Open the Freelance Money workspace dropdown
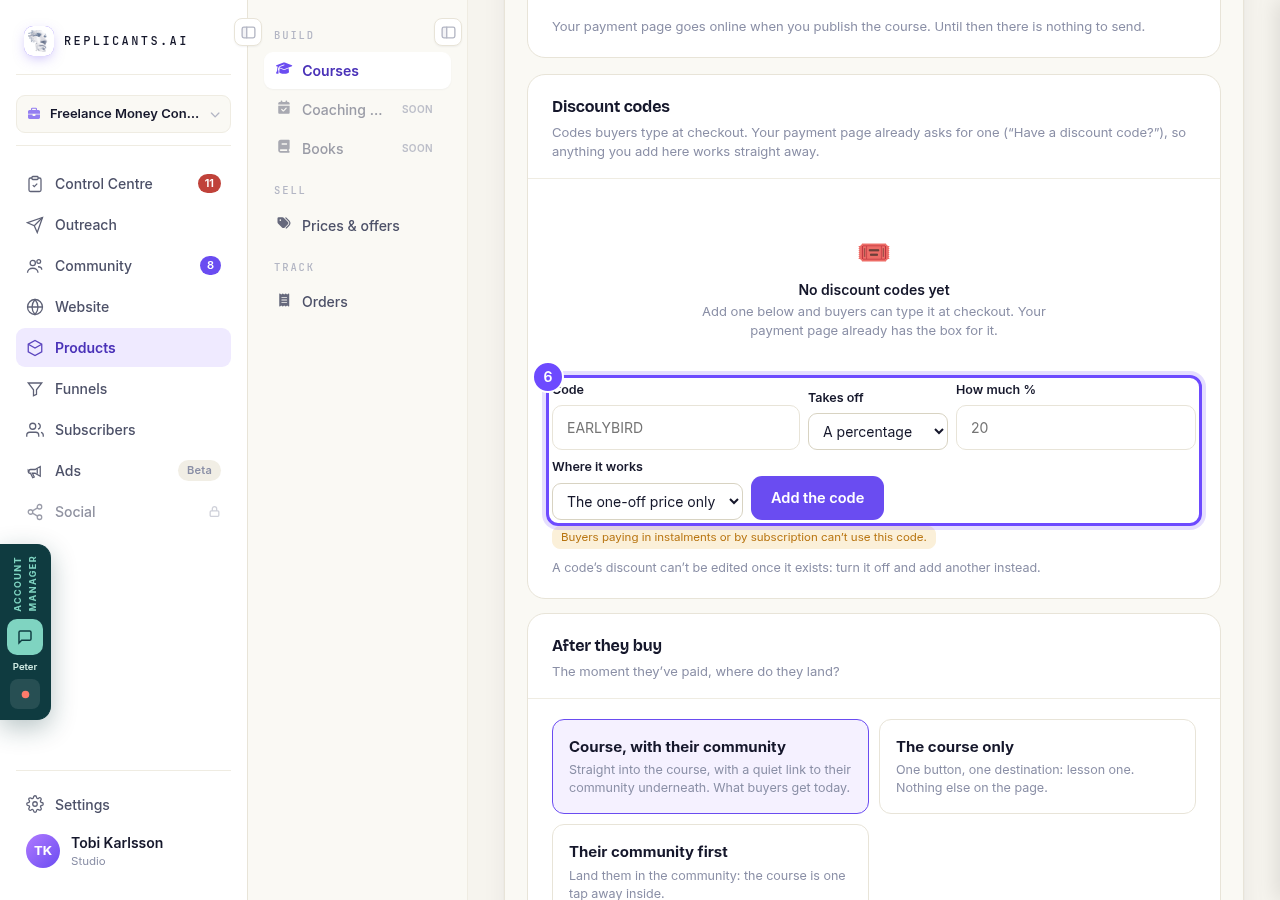 click(x=123, y=114)
